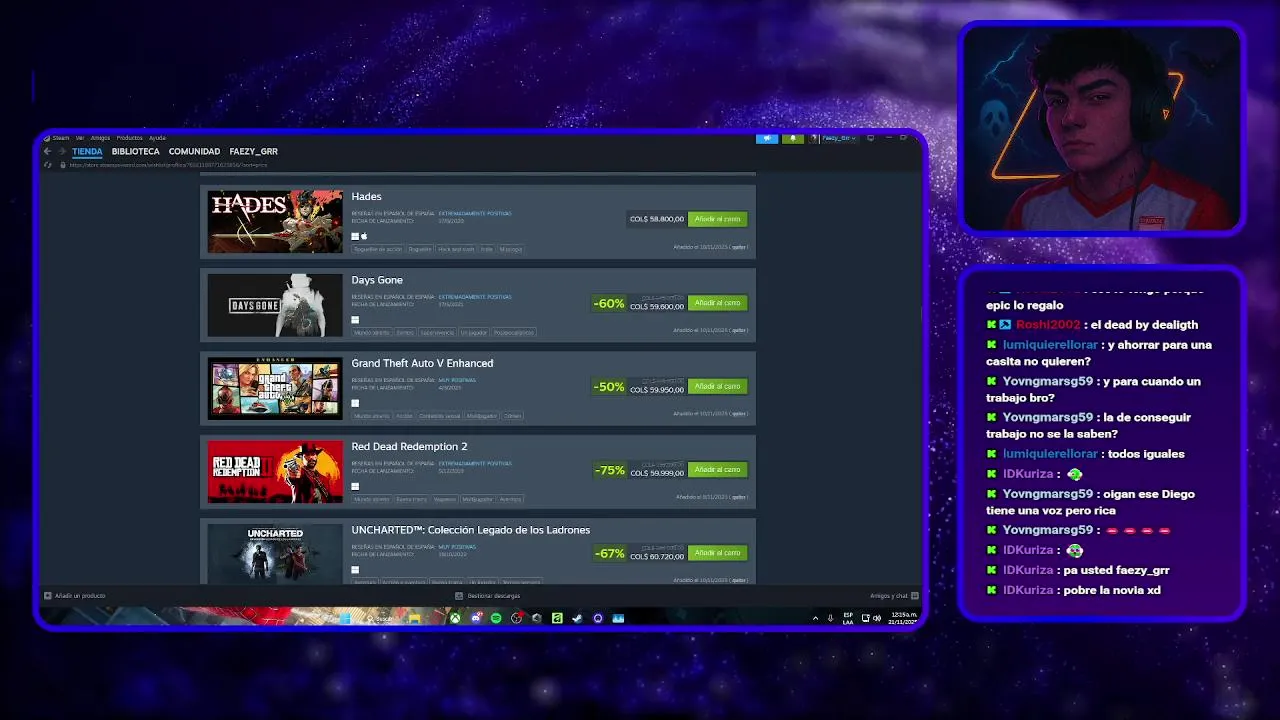Click streamer webcam overlay image
Screen dimensions: 1280x720
tap(1102, 127)
